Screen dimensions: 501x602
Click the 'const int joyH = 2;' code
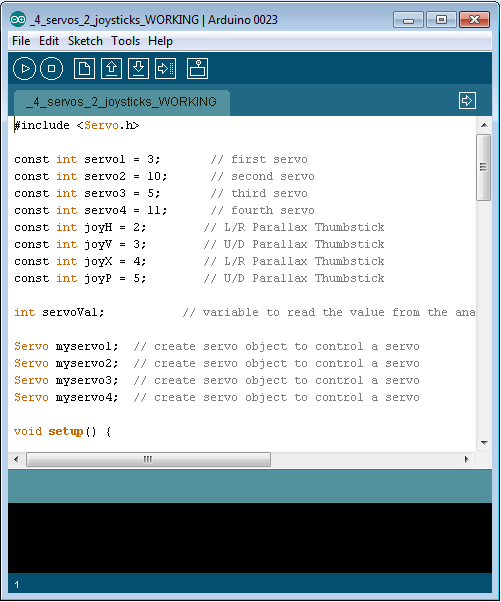80,227
